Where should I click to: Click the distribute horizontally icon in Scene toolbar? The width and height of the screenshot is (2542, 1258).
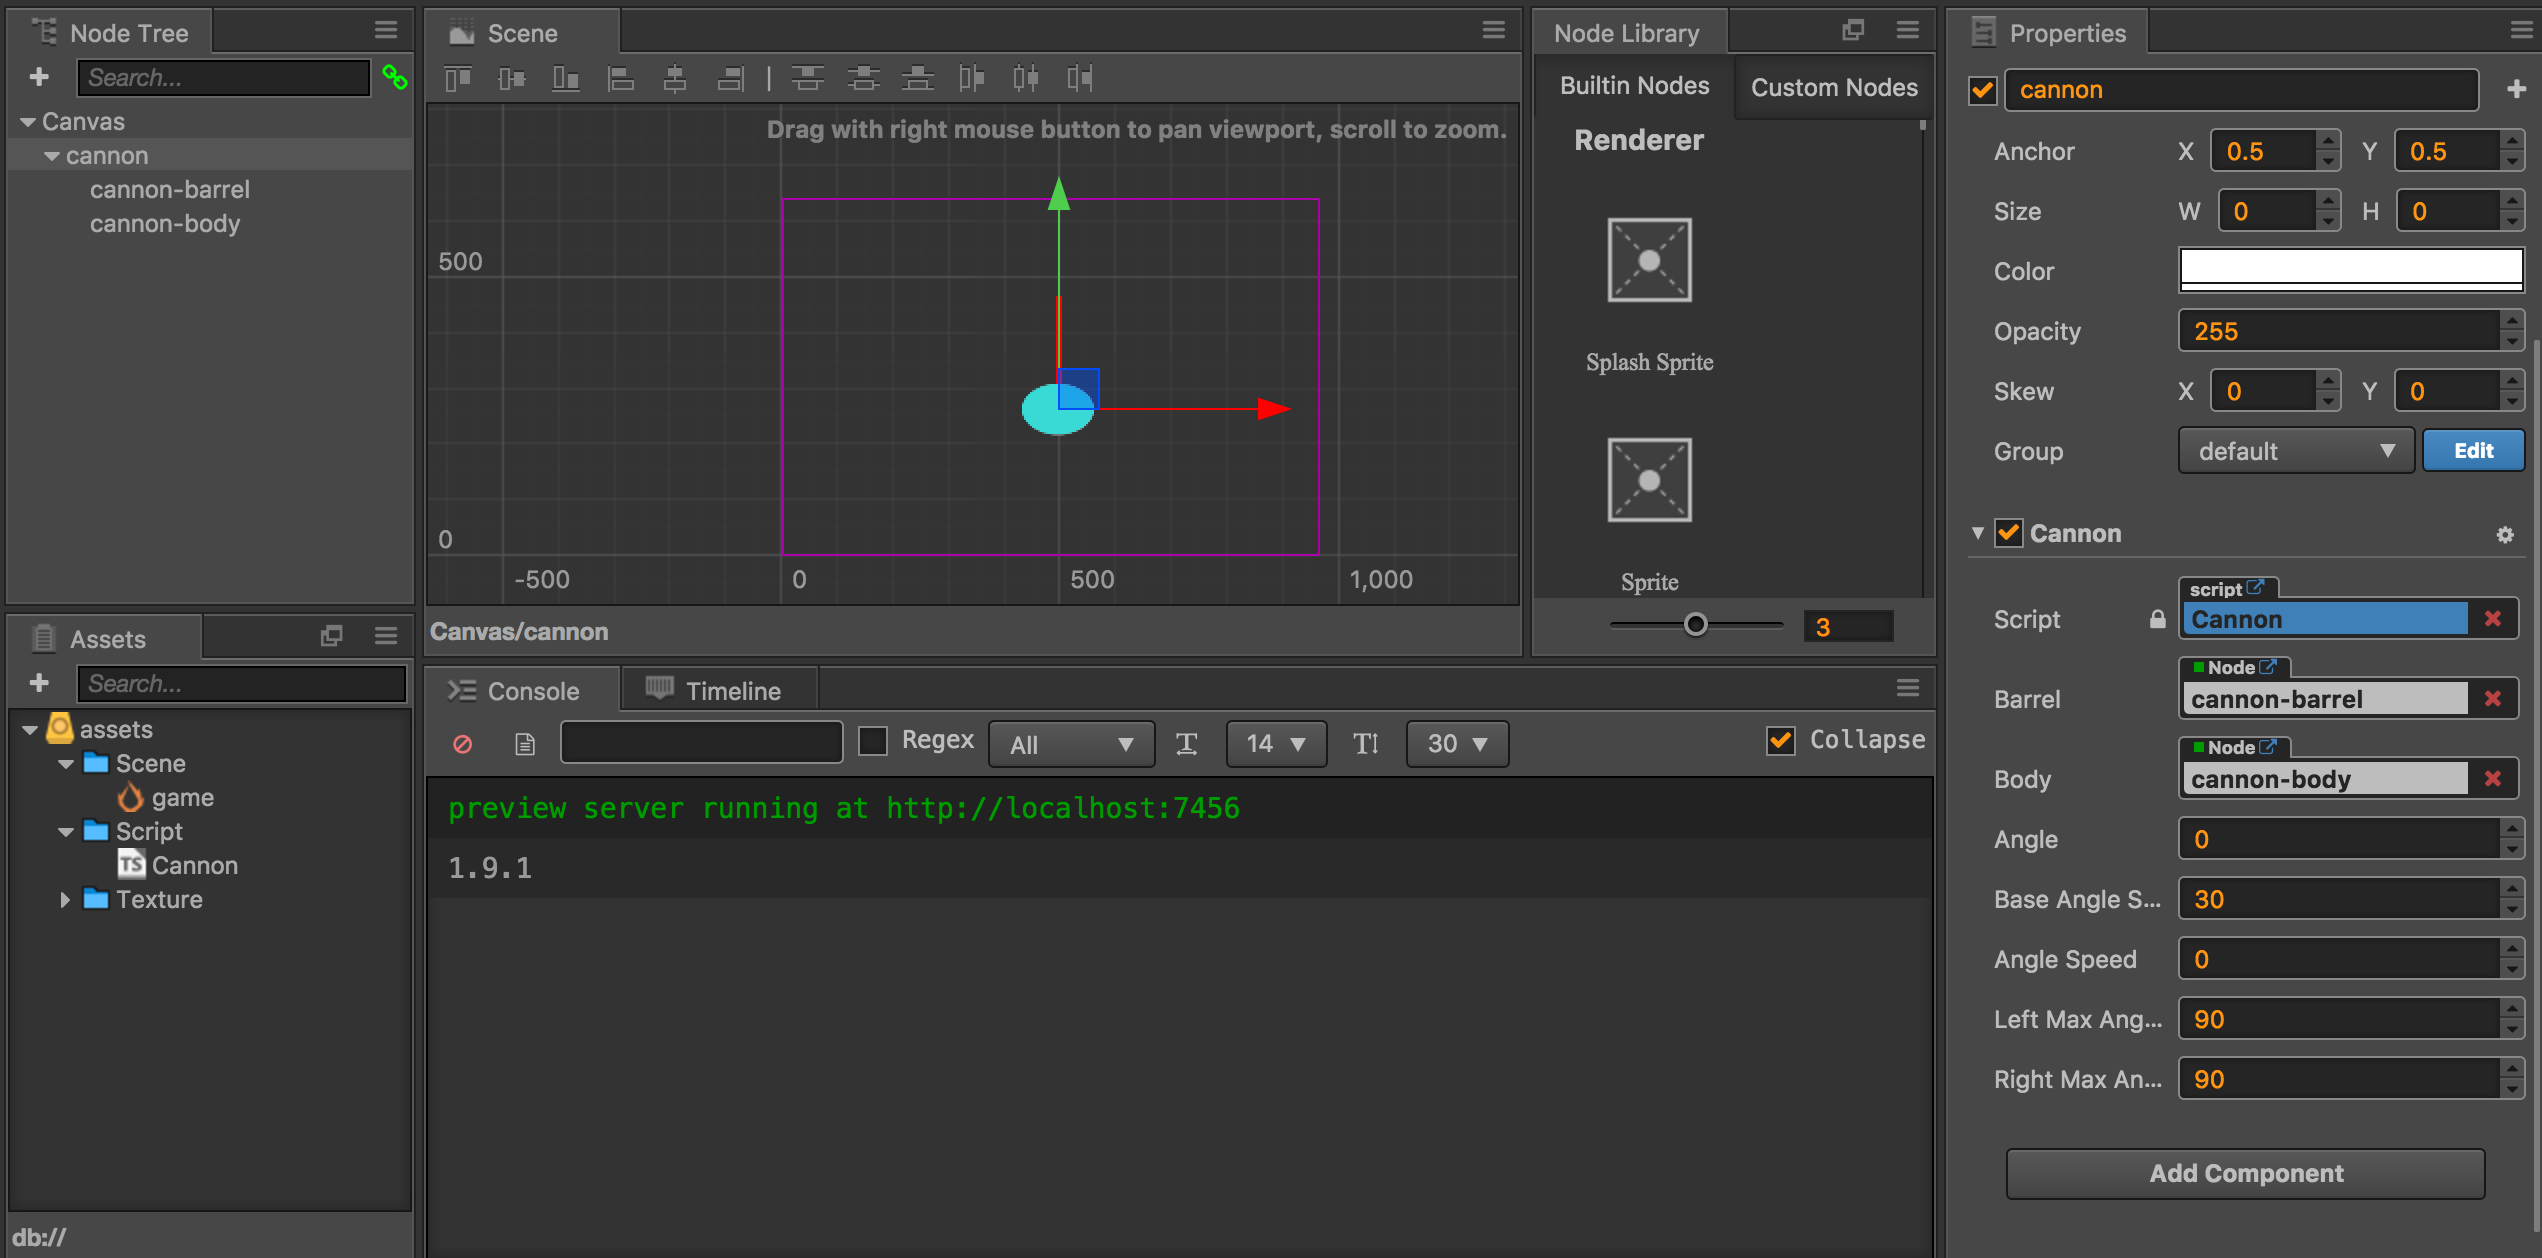coord(1025,78)
